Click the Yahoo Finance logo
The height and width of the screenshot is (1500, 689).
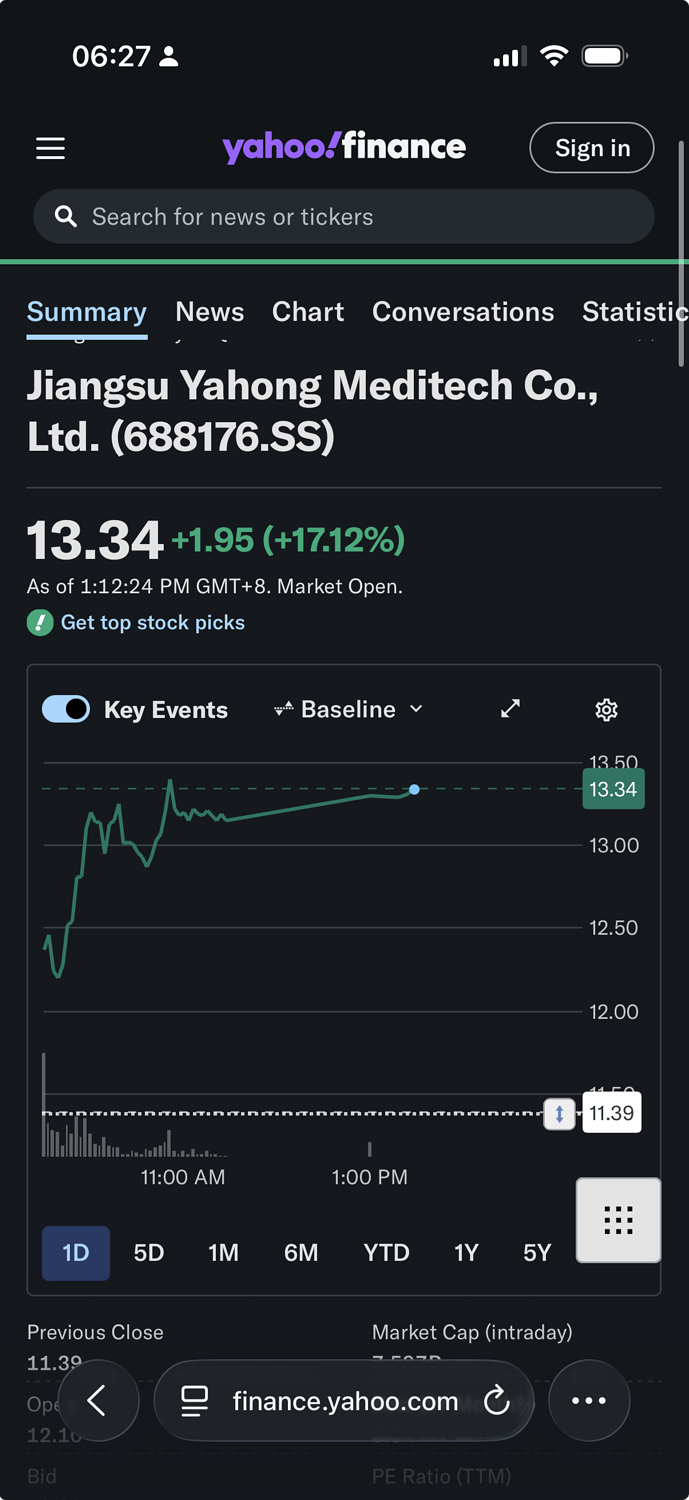344,147
